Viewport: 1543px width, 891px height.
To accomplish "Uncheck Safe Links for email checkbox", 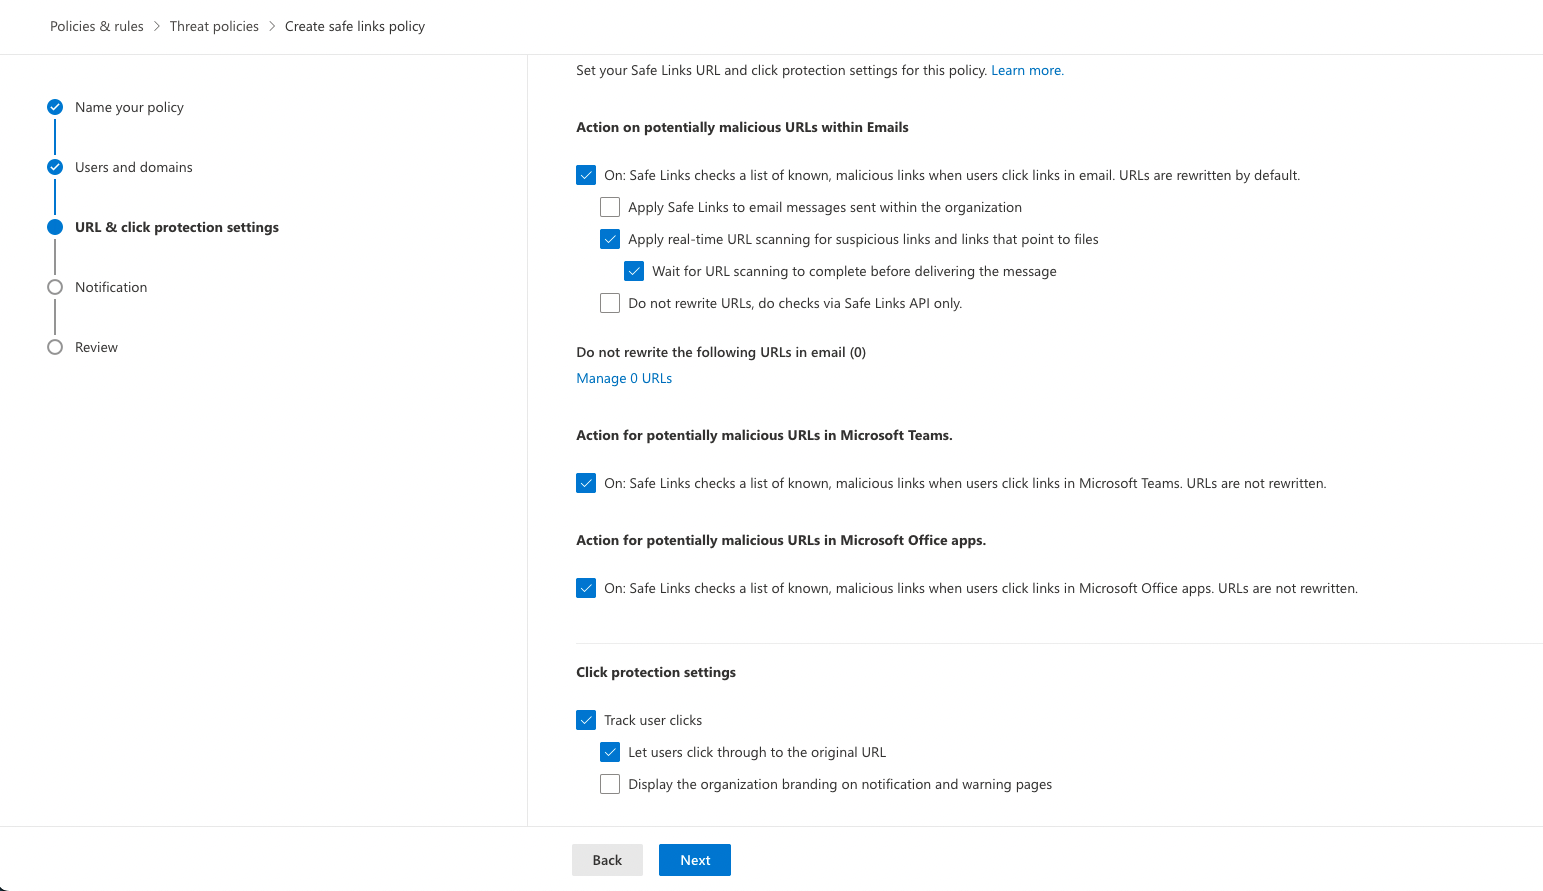I will pyautogui.click(x=586, y=175).
